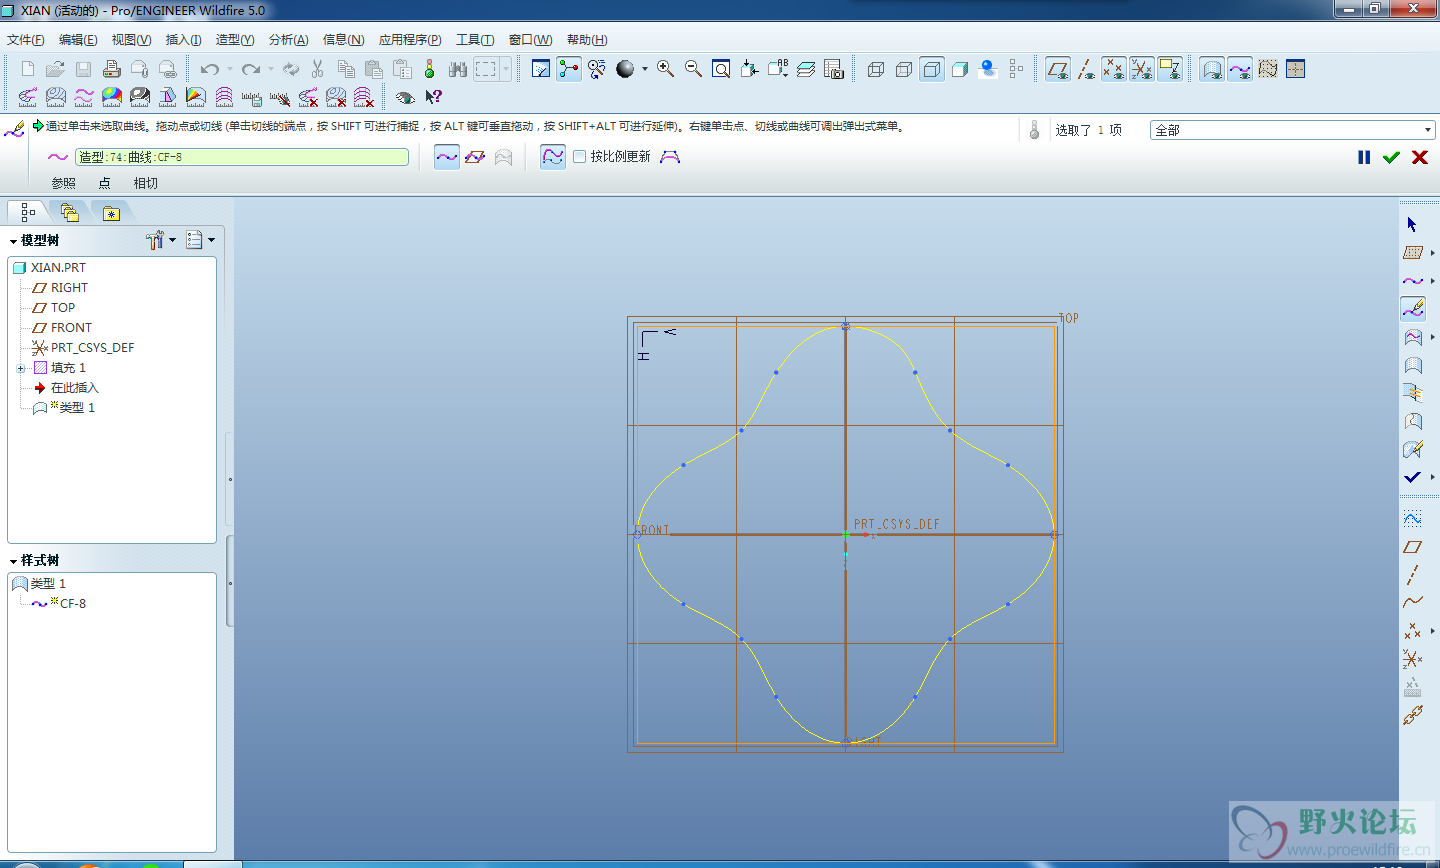Click the curve control points icon
The height and width of the screenshot is (868, 1440).
click(670, 157)
